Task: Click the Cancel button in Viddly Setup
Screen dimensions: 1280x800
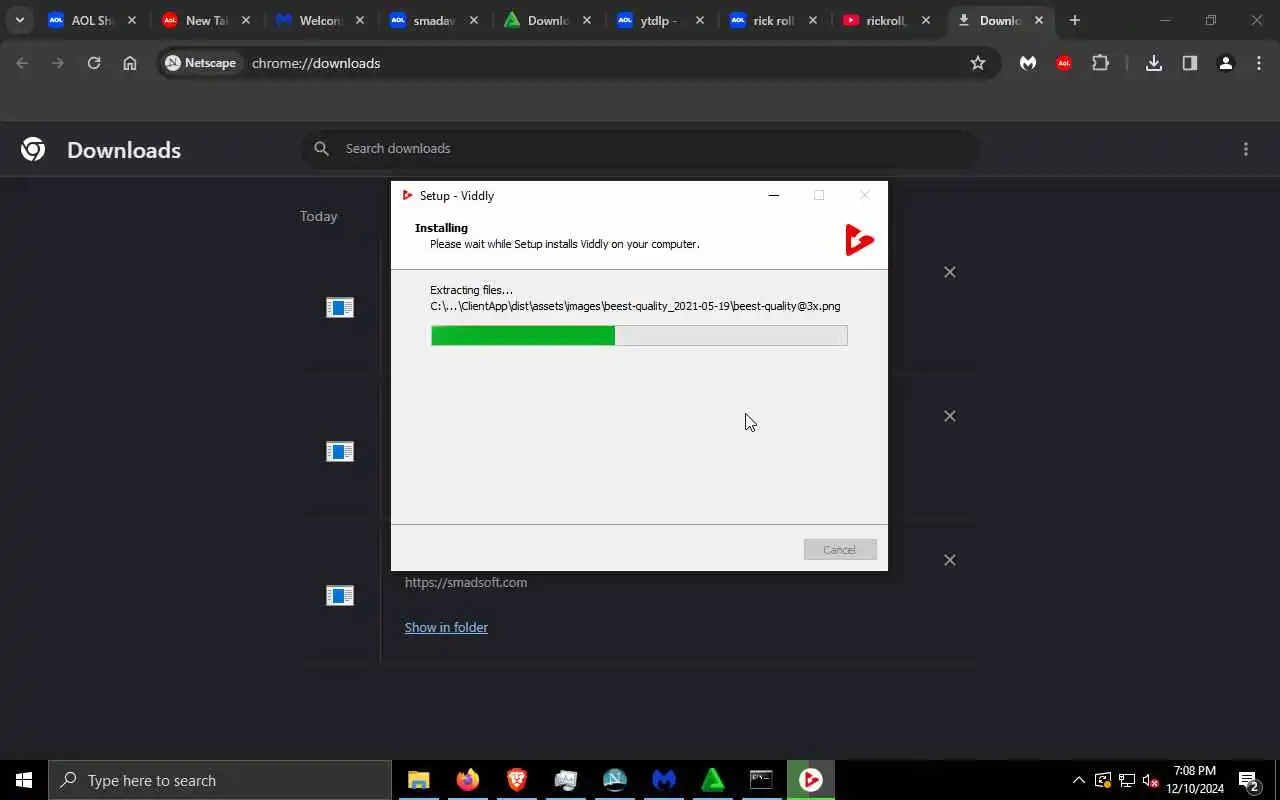Action: (x=840, y=549)
